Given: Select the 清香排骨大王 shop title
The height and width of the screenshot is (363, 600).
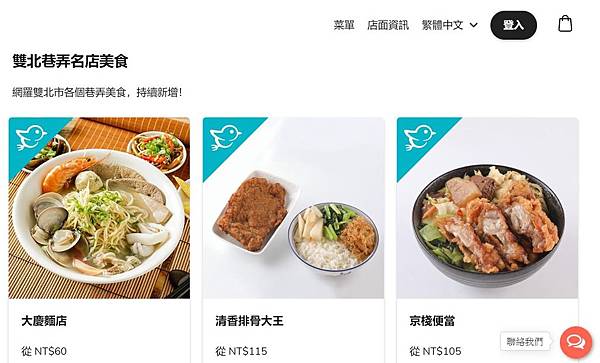Looking at the screenshot, I should pyautogui.click(x=249, y=321).
